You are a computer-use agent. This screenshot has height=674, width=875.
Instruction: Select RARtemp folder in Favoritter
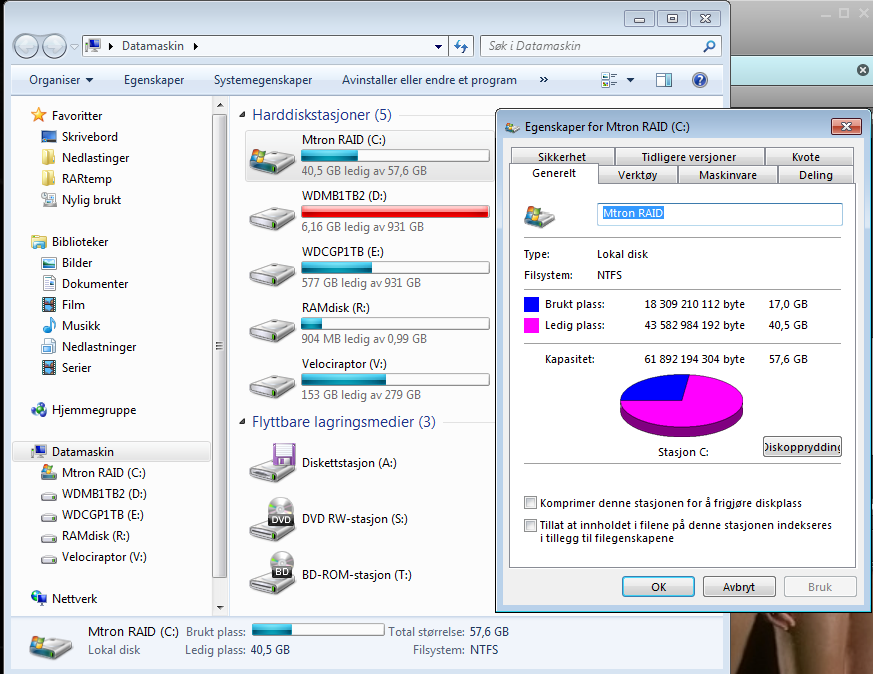click(x=86, y=179)
